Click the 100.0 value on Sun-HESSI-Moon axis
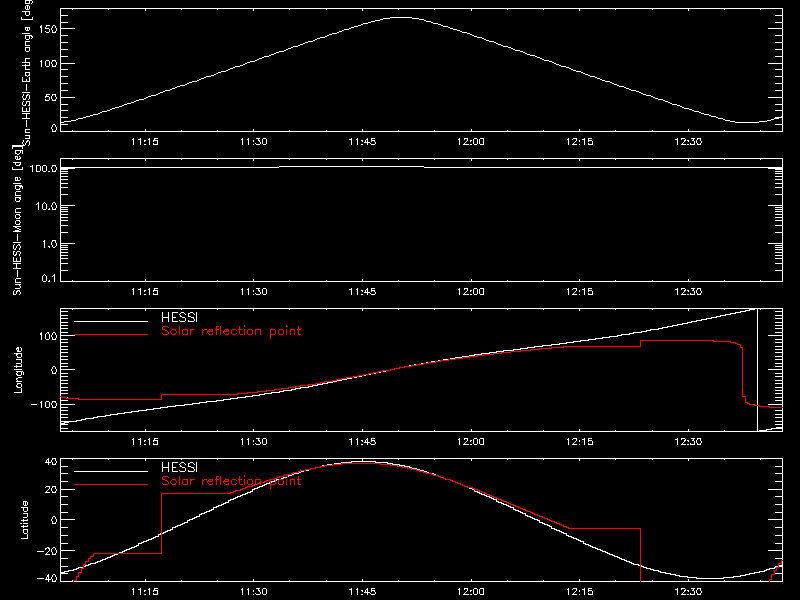Screen dimensions: 800x600 [43, 168]
